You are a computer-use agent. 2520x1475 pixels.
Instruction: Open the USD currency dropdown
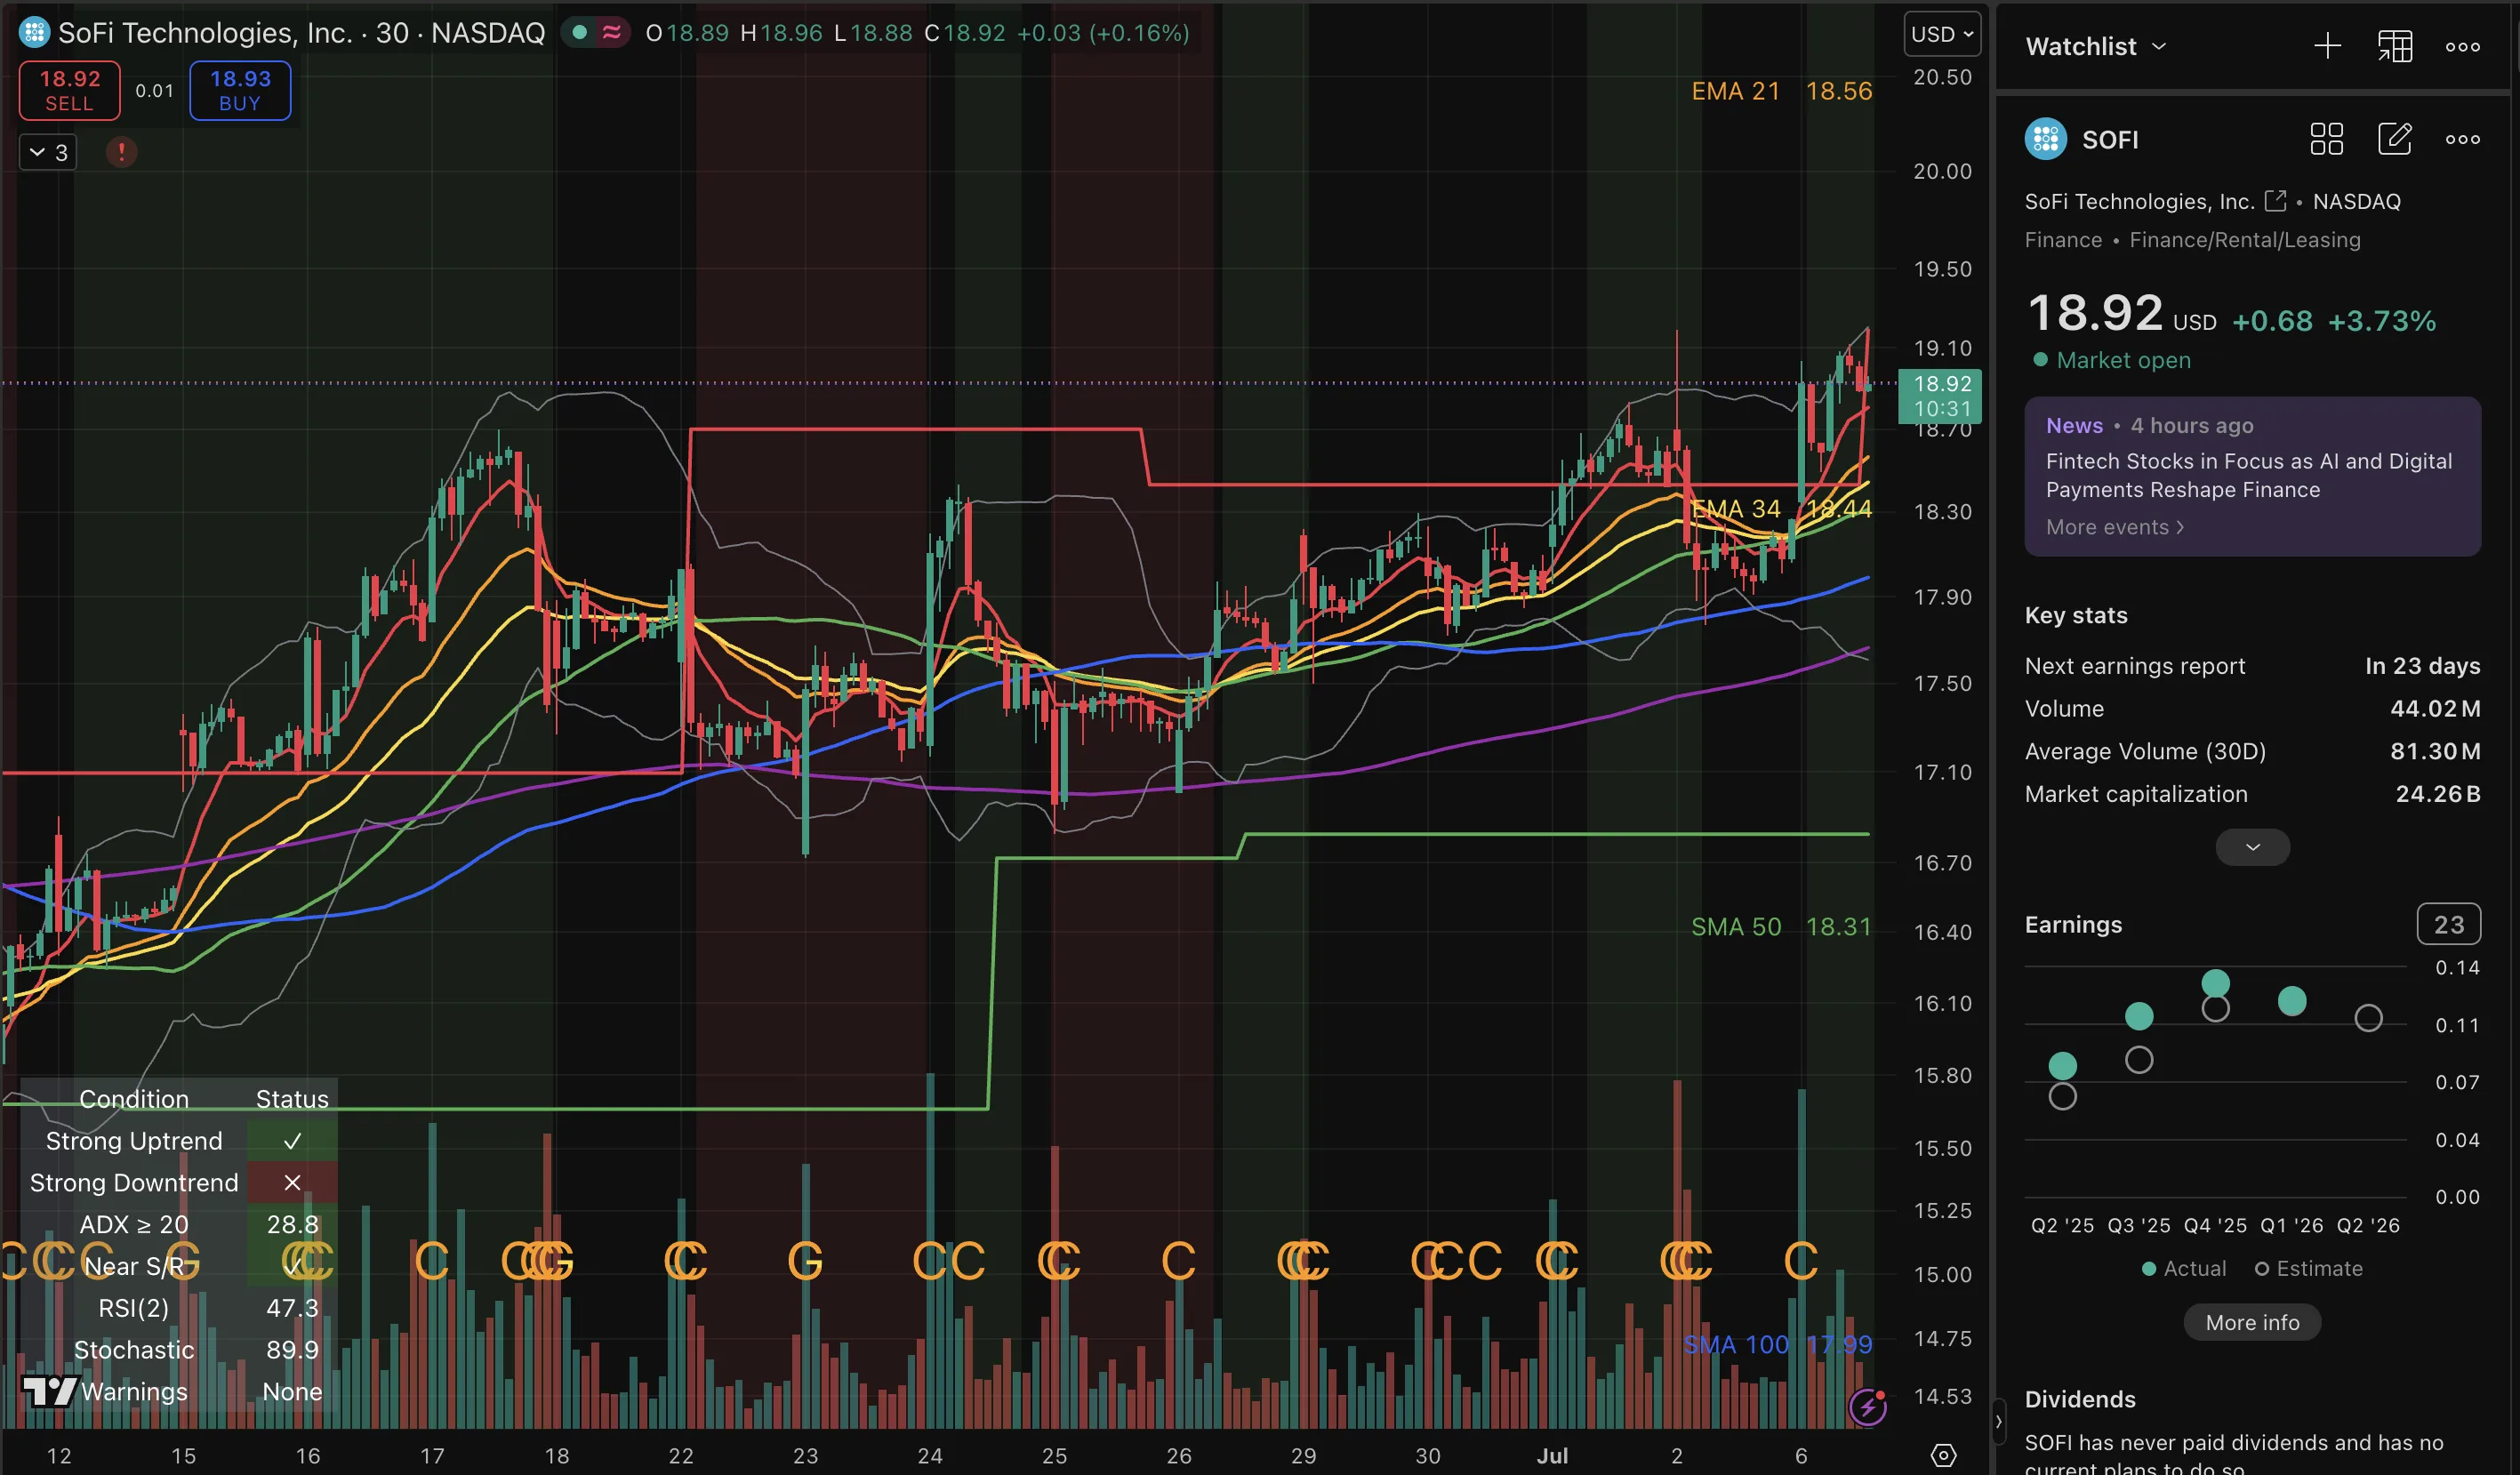(x=1941, y=34)
